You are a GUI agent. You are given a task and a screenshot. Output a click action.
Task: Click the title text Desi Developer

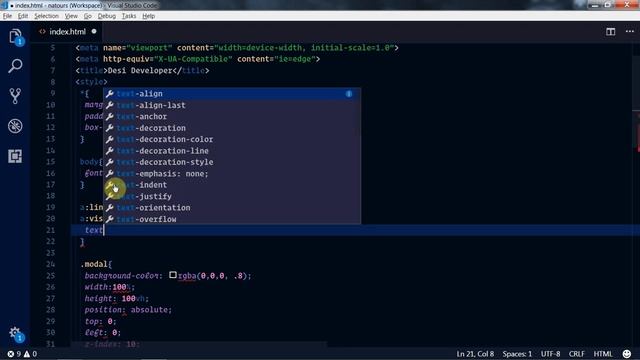coord(140,71)
